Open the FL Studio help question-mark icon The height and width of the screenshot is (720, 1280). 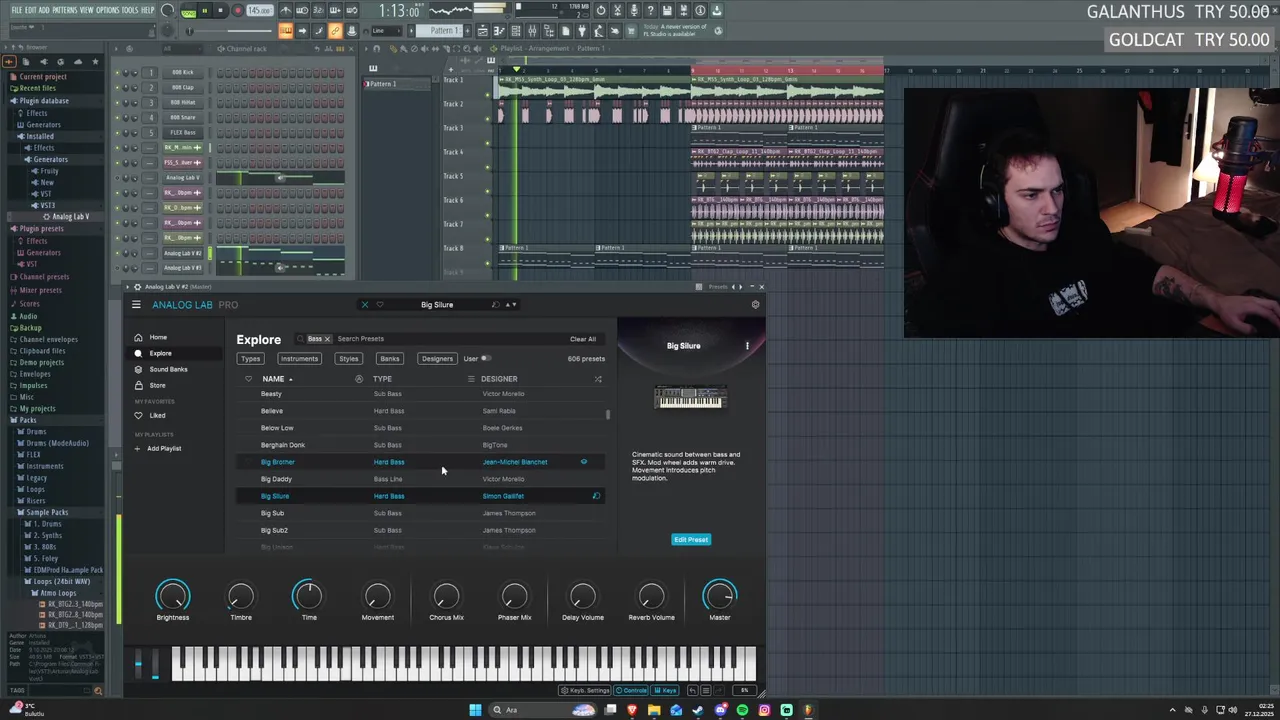[651, 11]
